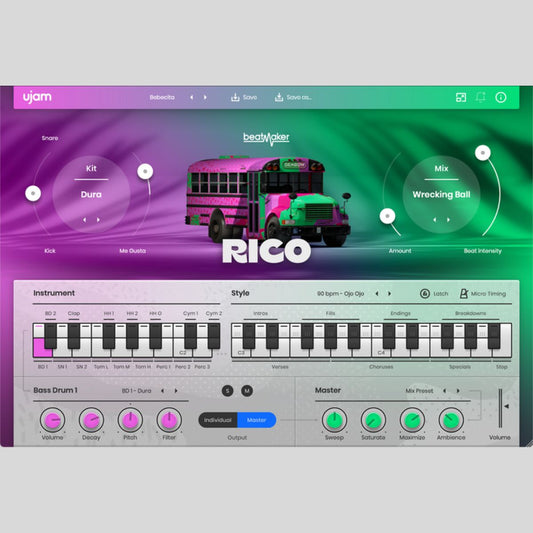Click the C4 key in Style keyboard
Image resolution: width=533 pixels, height=533 pixels.
(381, 352)
